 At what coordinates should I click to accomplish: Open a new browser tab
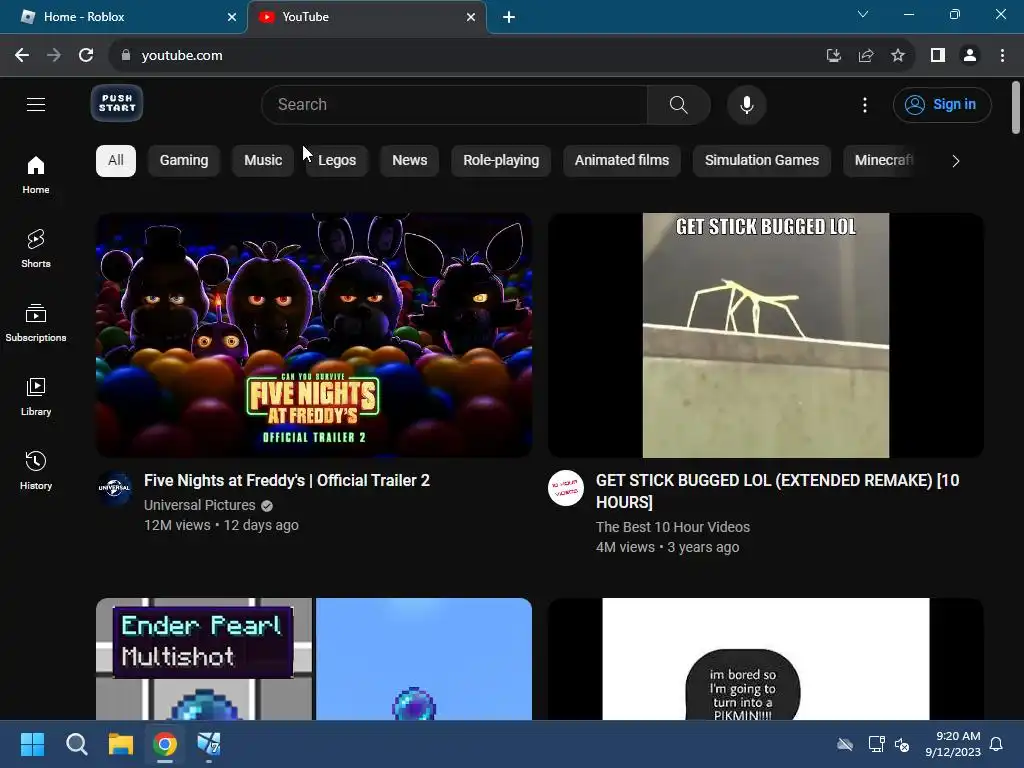pos(509,17)
